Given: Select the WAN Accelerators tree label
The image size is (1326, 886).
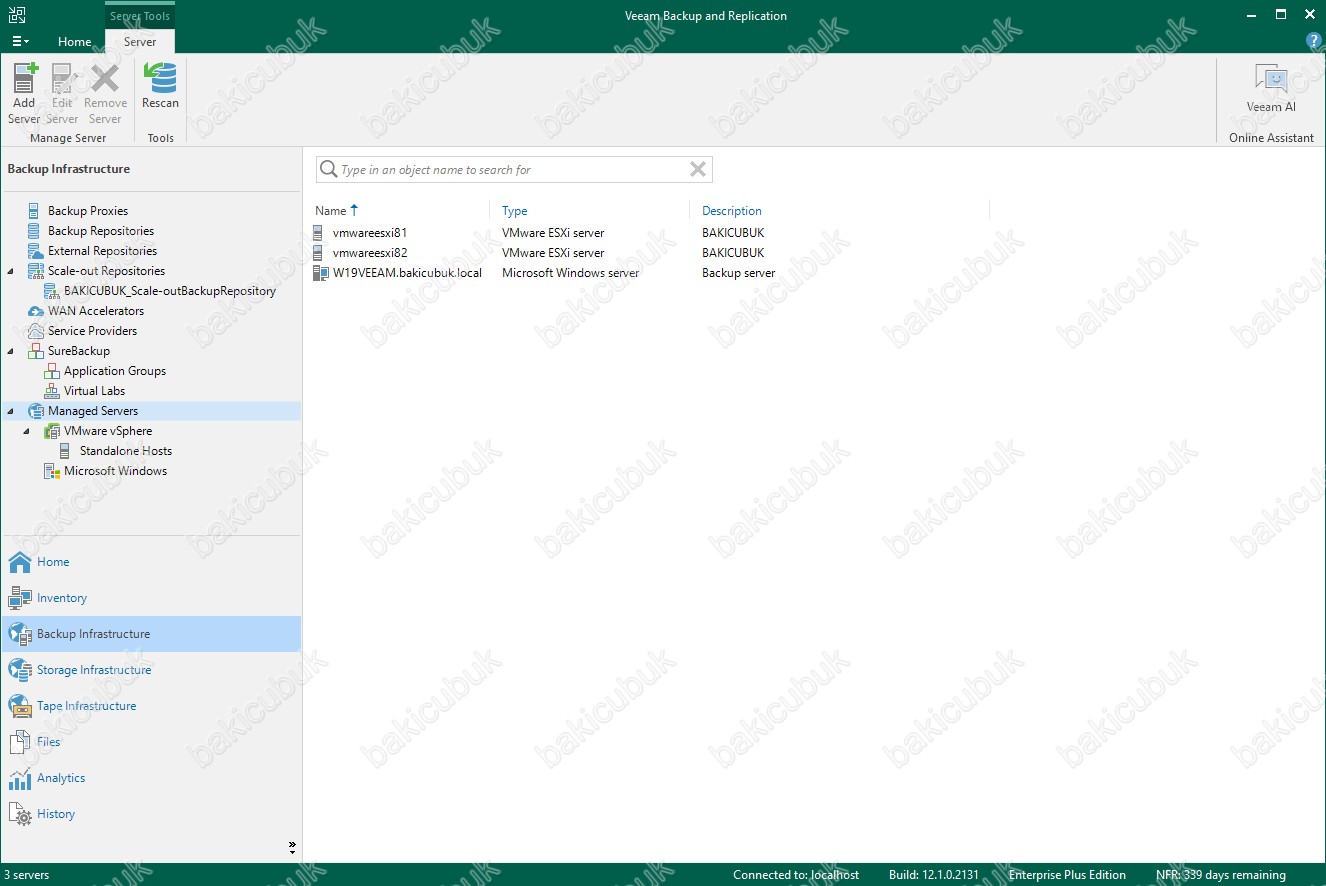Looking at the screenshot, I should tap(96, 311).
